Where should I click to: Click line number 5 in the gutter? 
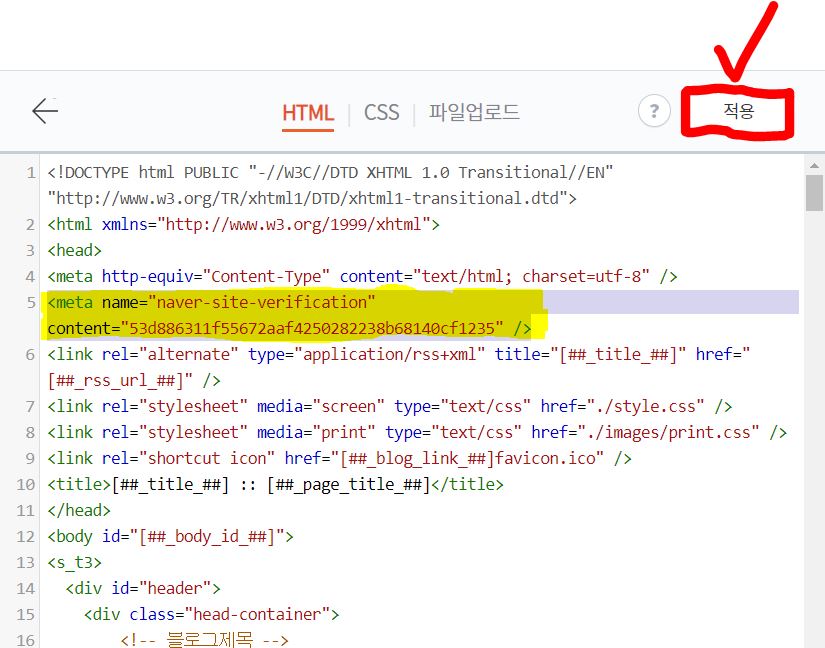31,303
